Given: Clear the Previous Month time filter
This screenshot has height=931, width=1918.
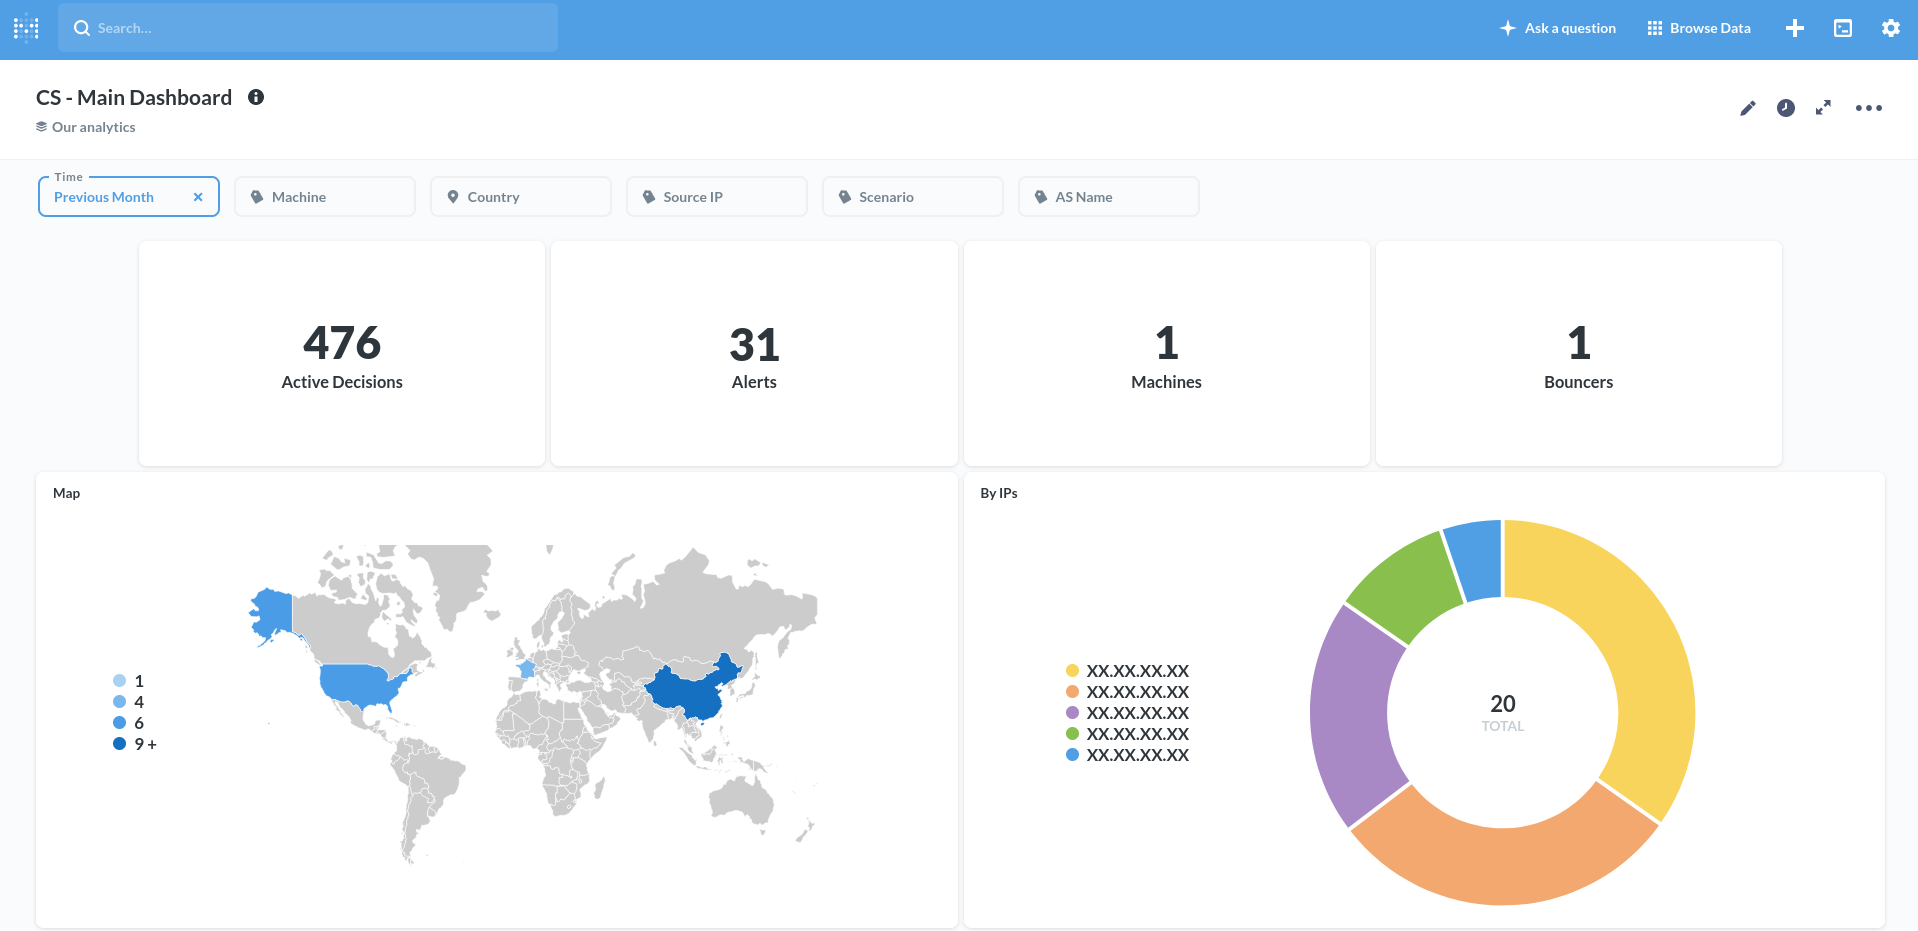Looking at the screenshot, I should coord(198,197).
